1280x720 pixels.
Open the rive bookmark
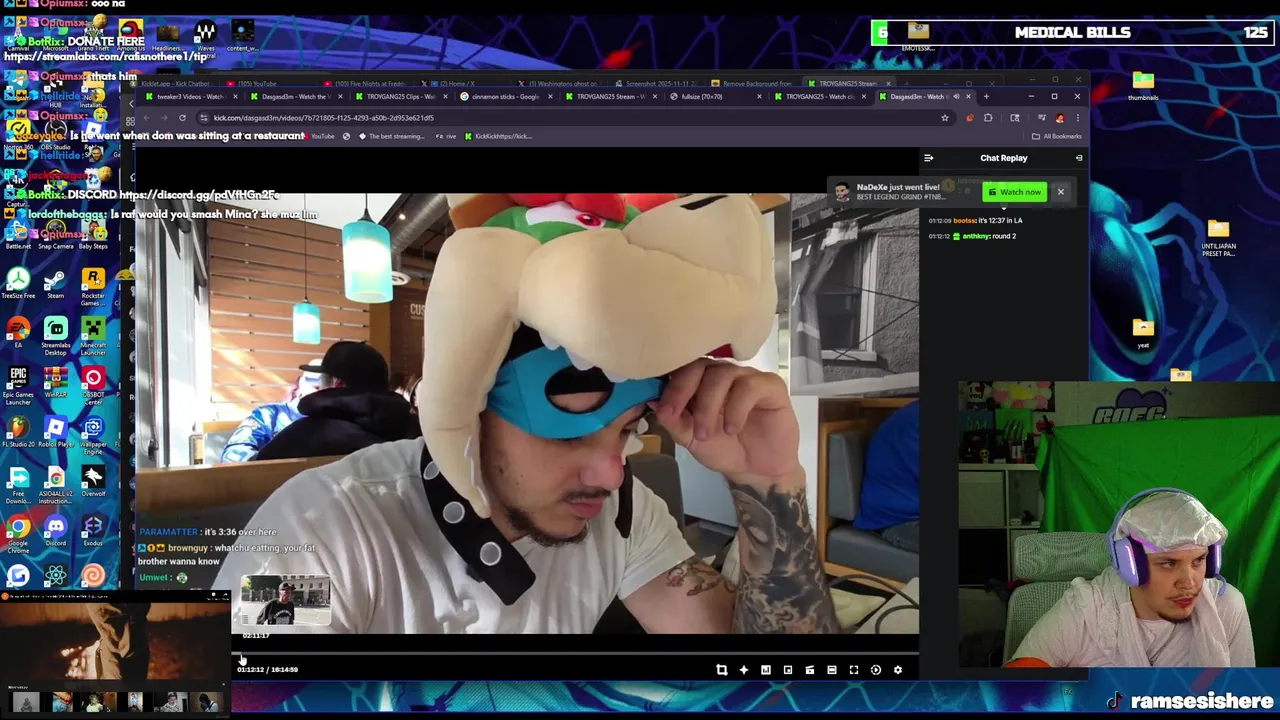pos(447,136)
